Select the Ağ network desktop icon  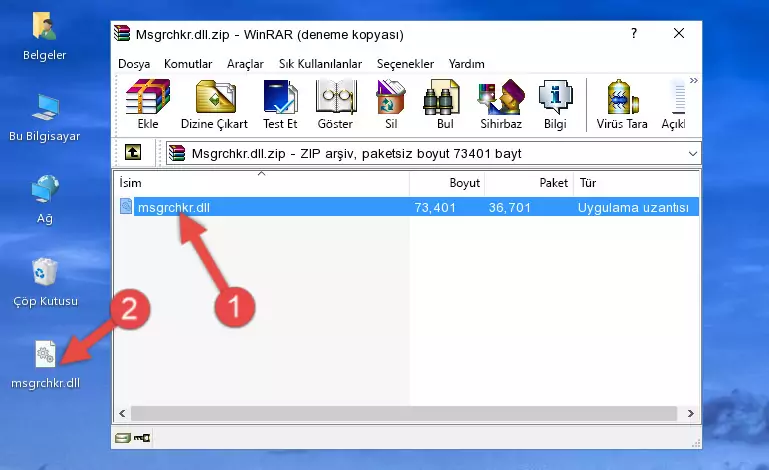[45, 200]
